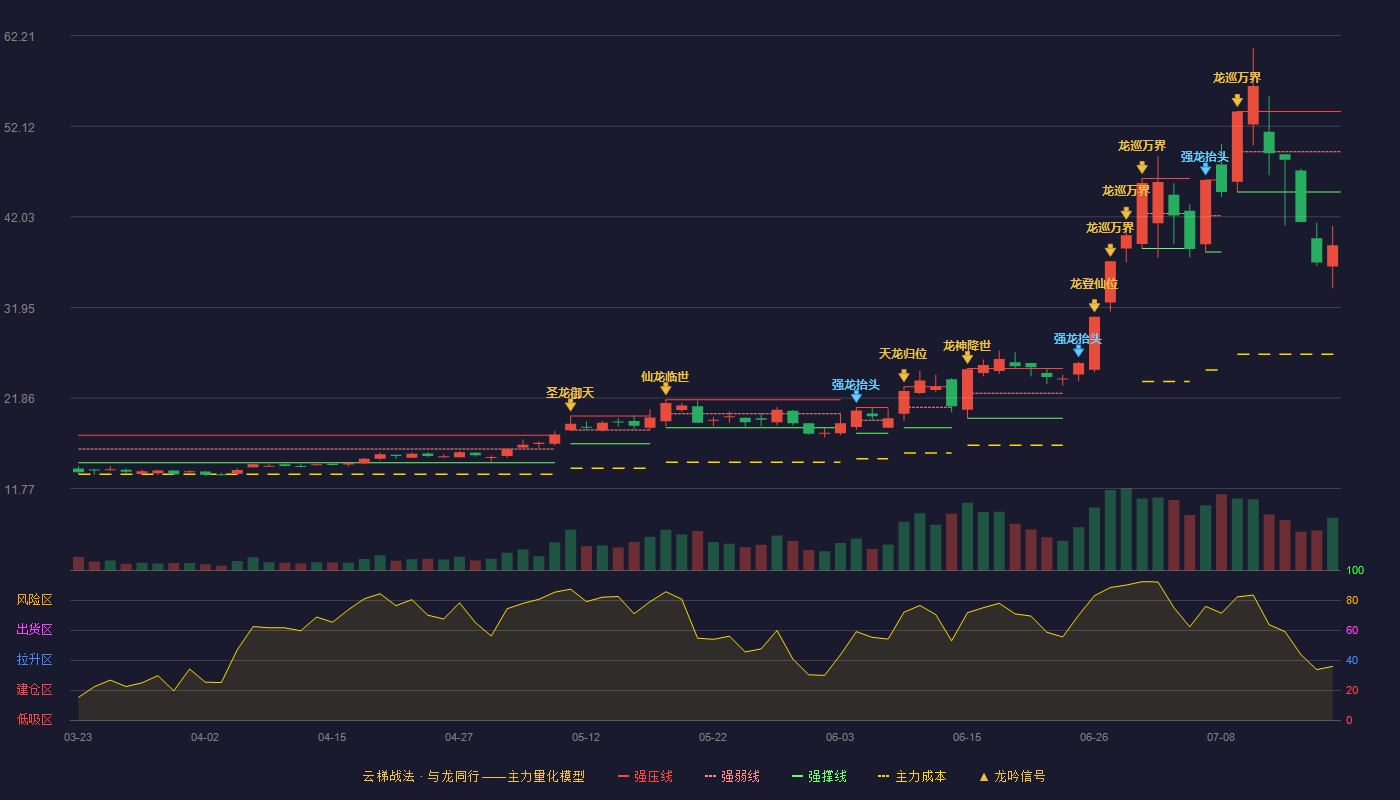Click the green 100 indicator axis label
The width and height of the screenshot is (1400, 800).
pos(1355,570)
